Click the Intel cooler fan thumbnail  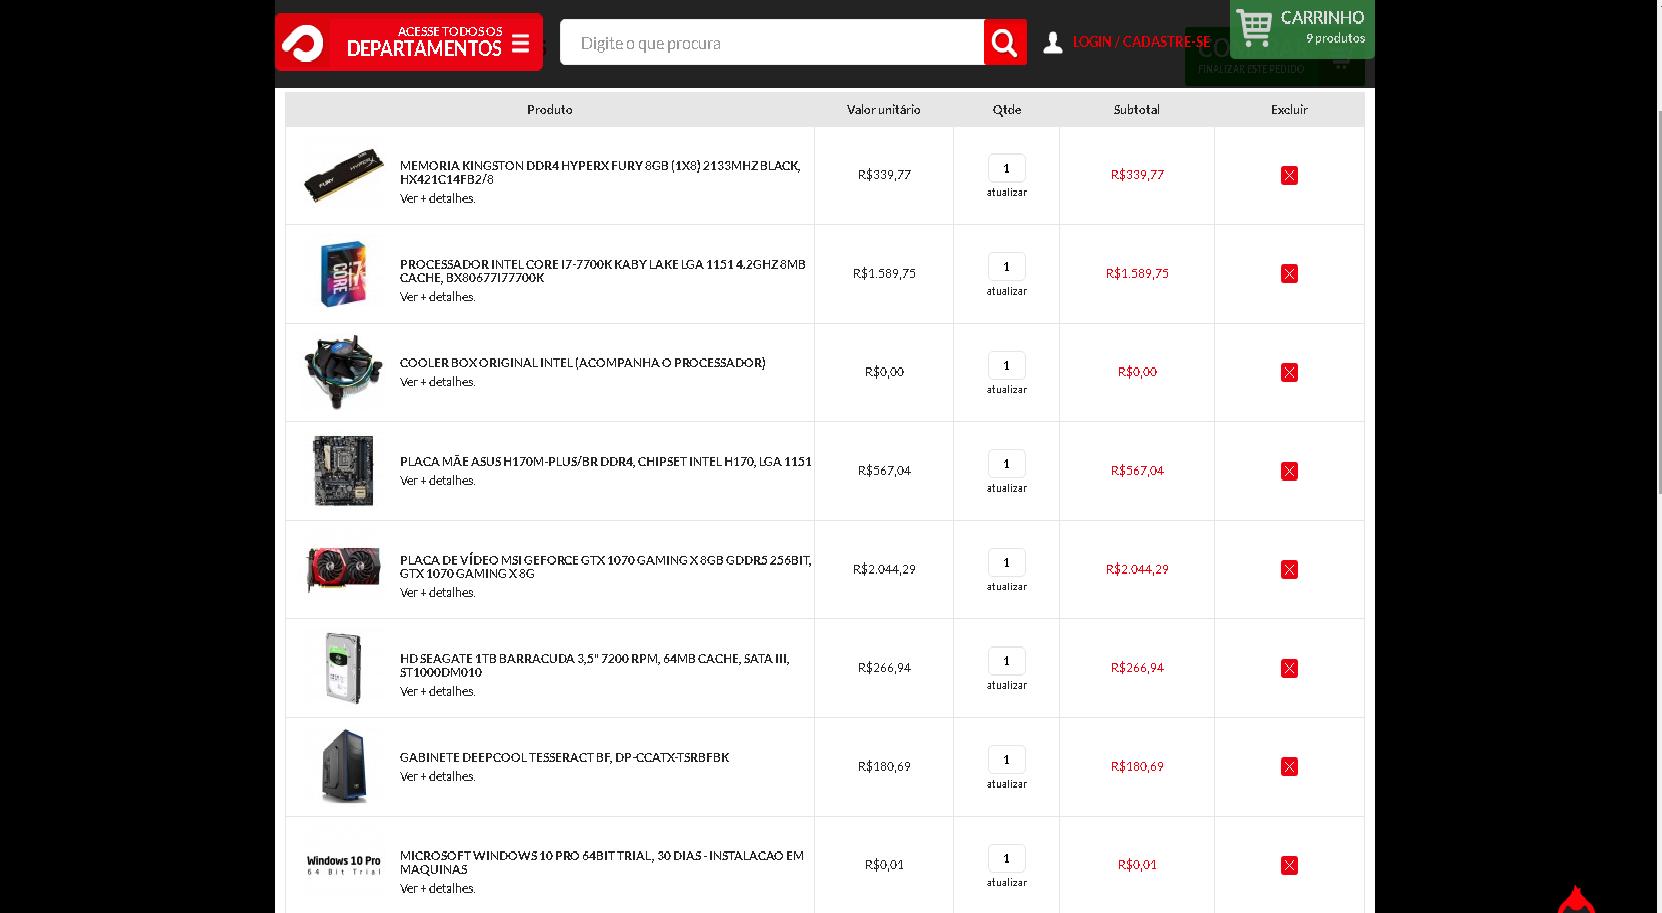pyautogui.click(x=343, y=372)
